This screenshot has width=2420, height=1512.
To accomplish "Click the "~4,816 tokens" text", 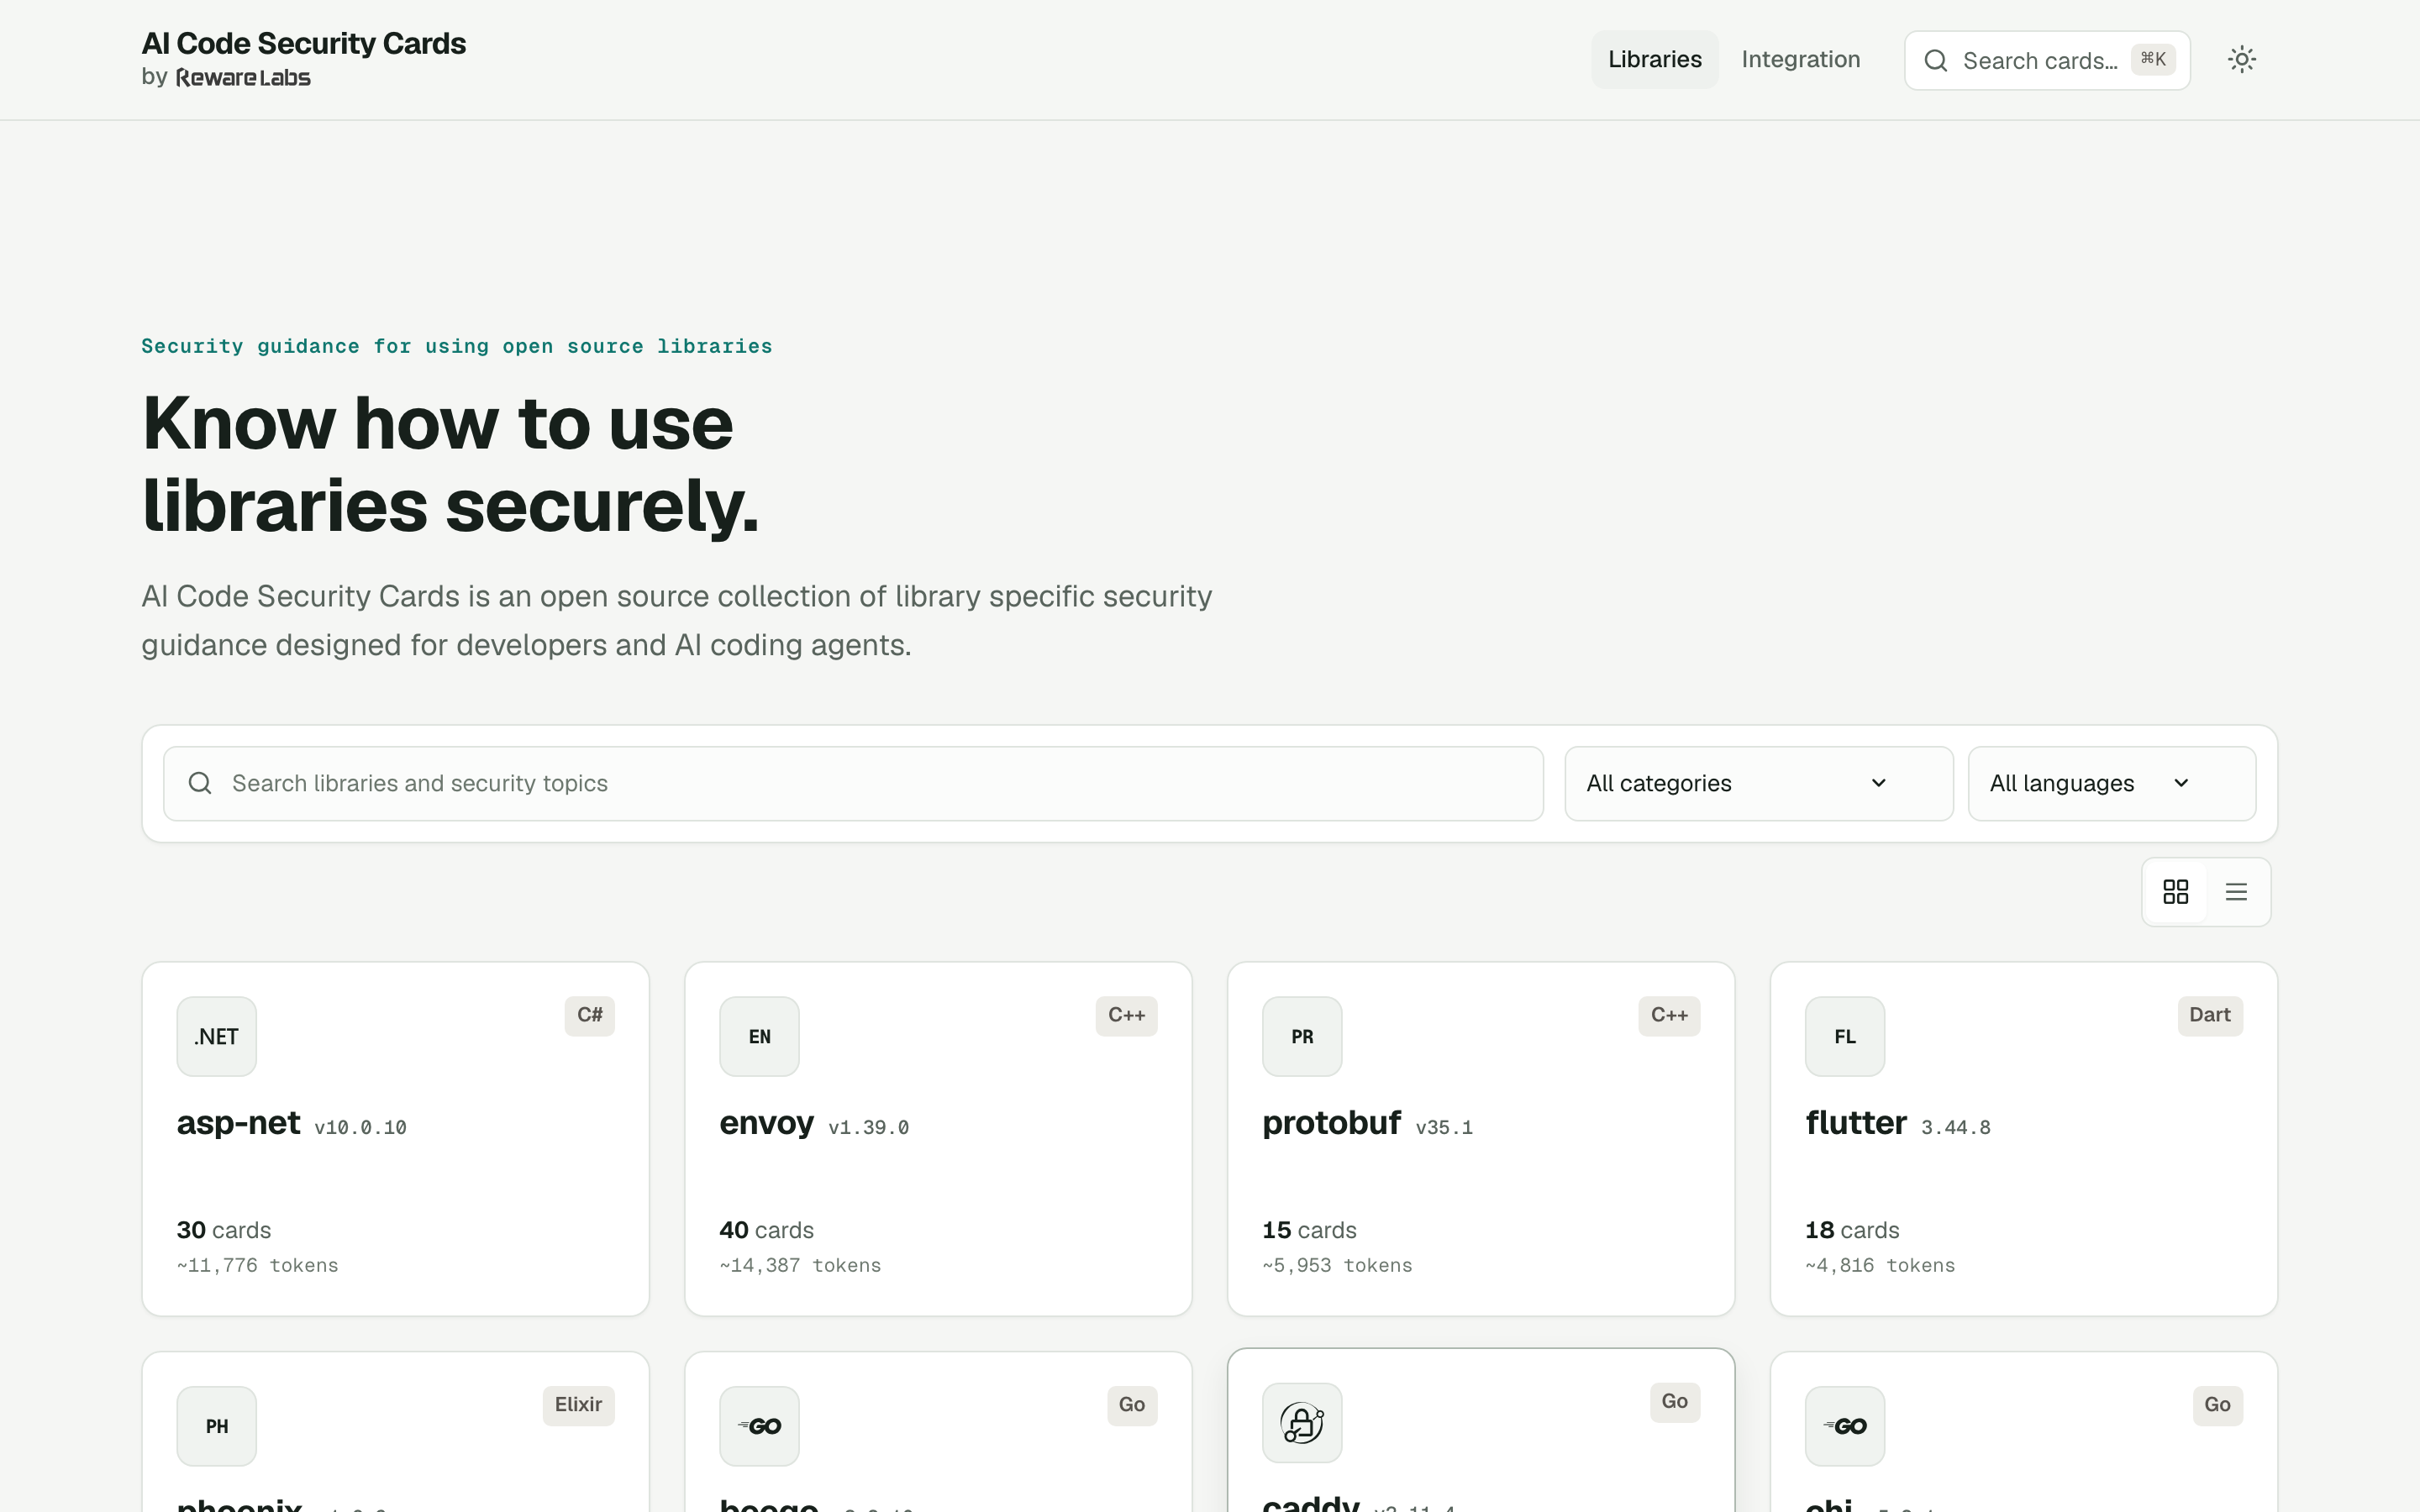I will 1880,1265.
